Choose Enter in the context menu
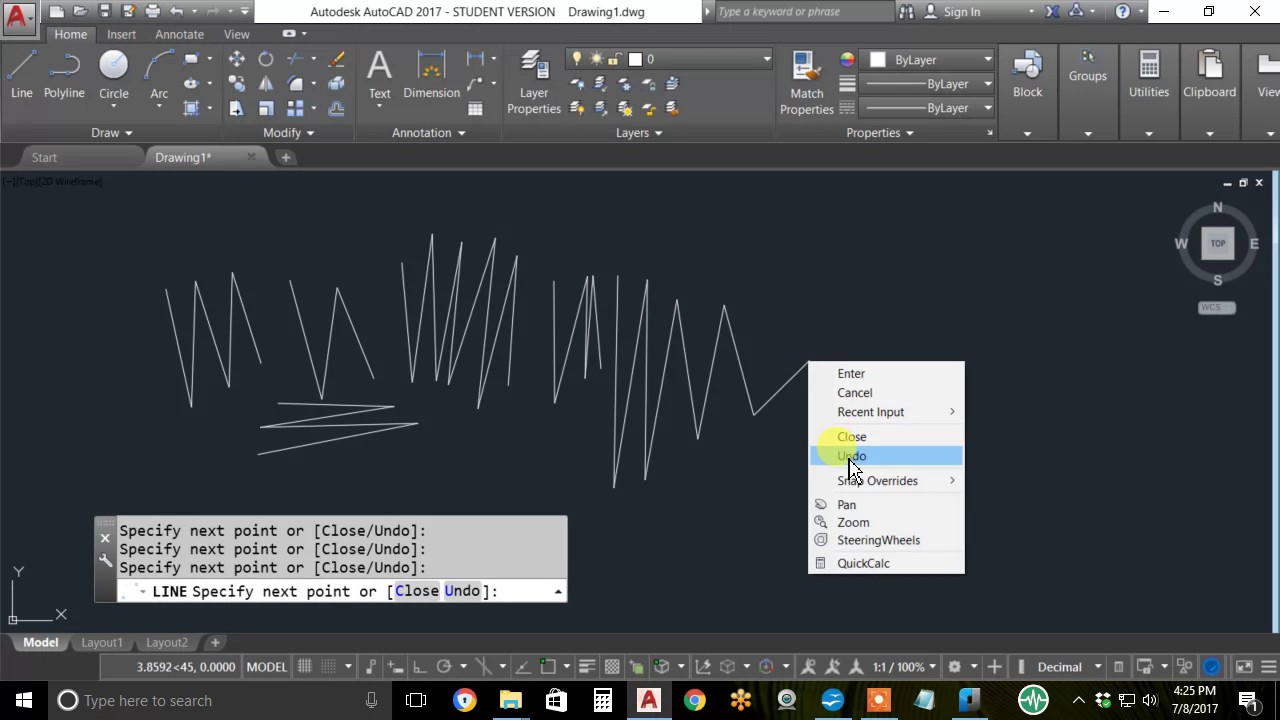 click(886, 373)
